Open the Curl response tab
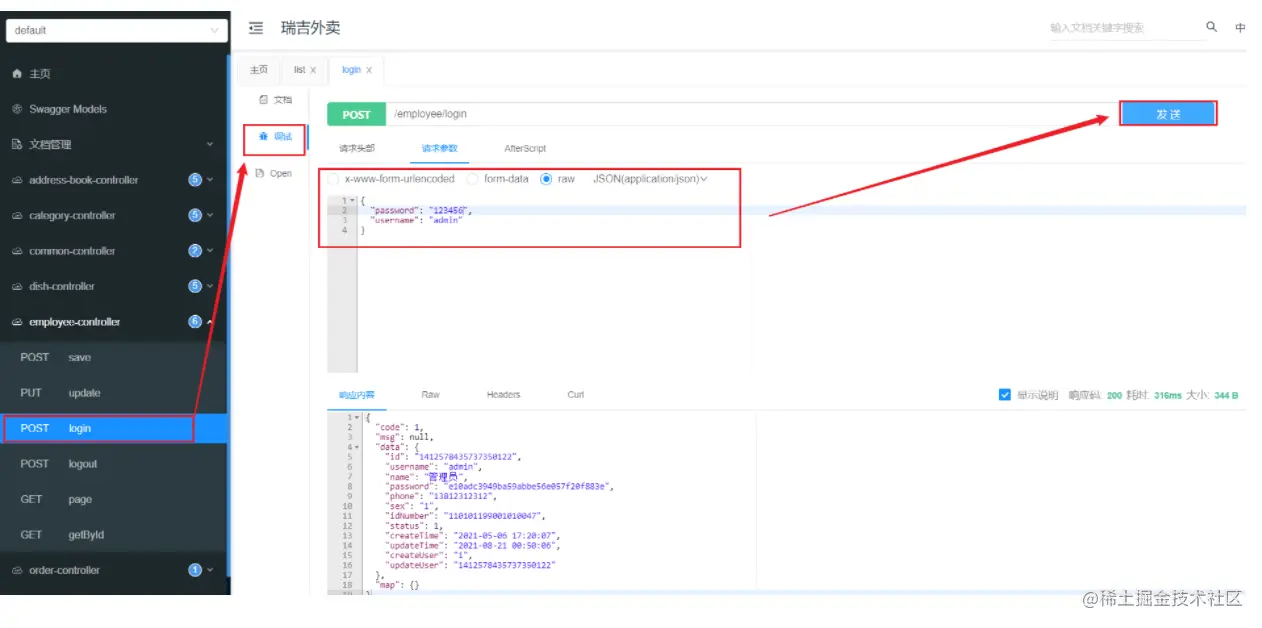The image size is (1262, 628). pos(576,395)
